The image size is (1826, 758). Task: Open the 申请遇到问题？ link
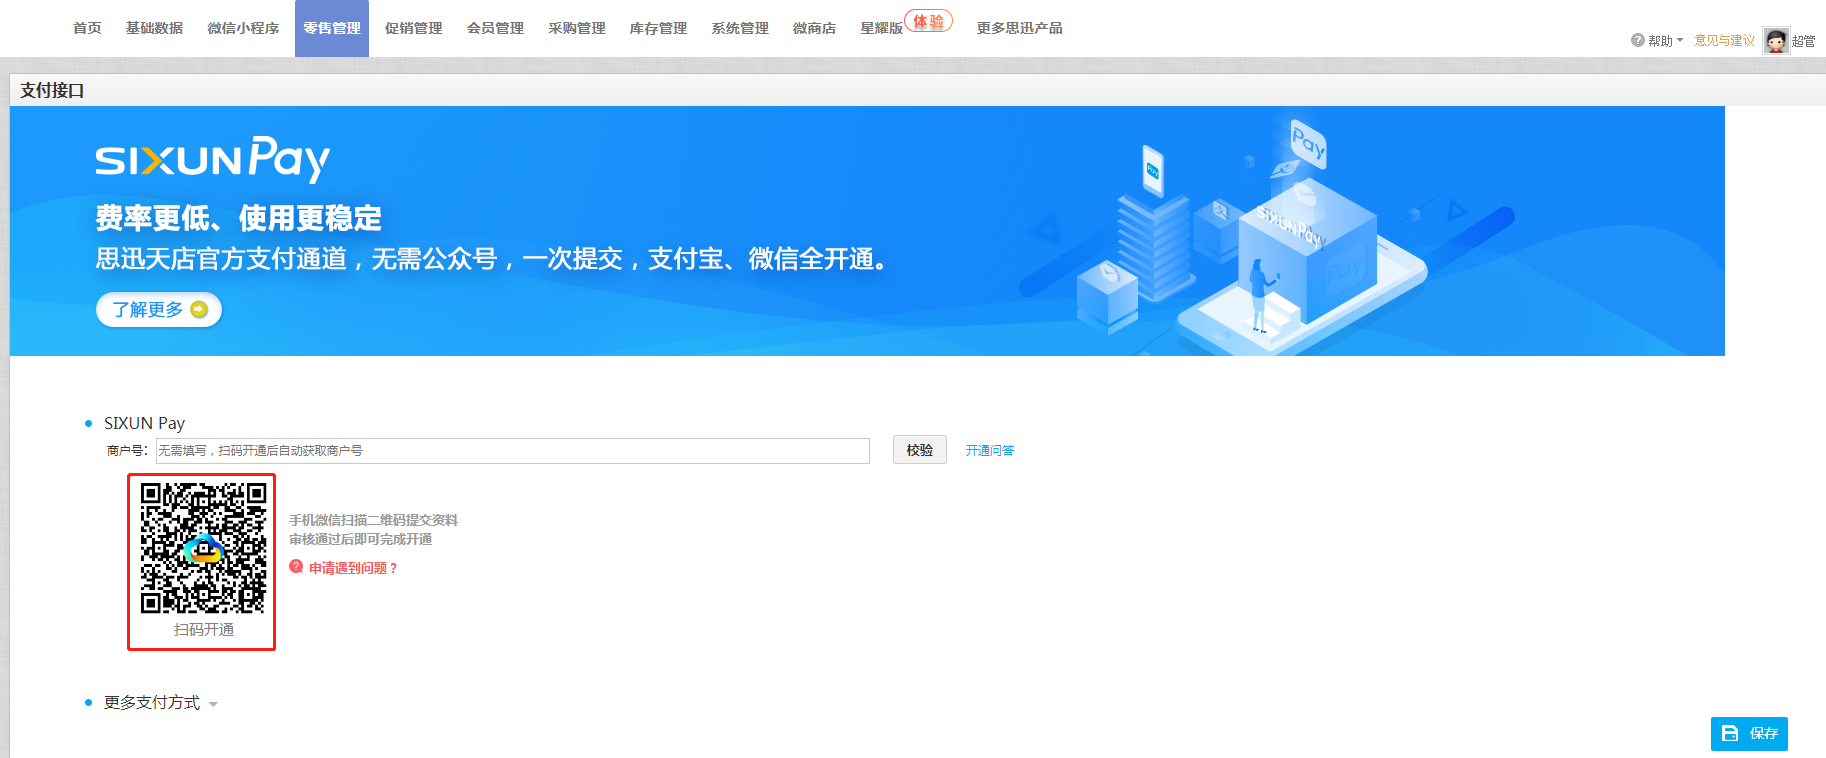pos(353,568)
